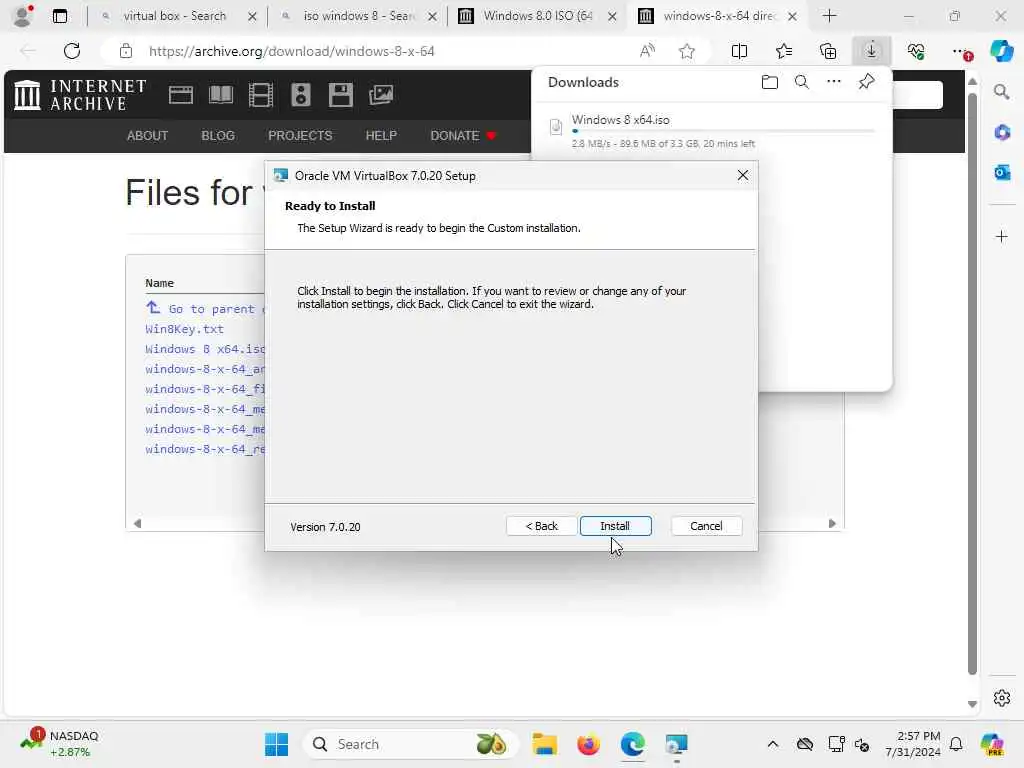The height and width of the screenshot is (768, 1024).
Task: Open File Explorer from taskbar
Action: (x=545, y=744)
